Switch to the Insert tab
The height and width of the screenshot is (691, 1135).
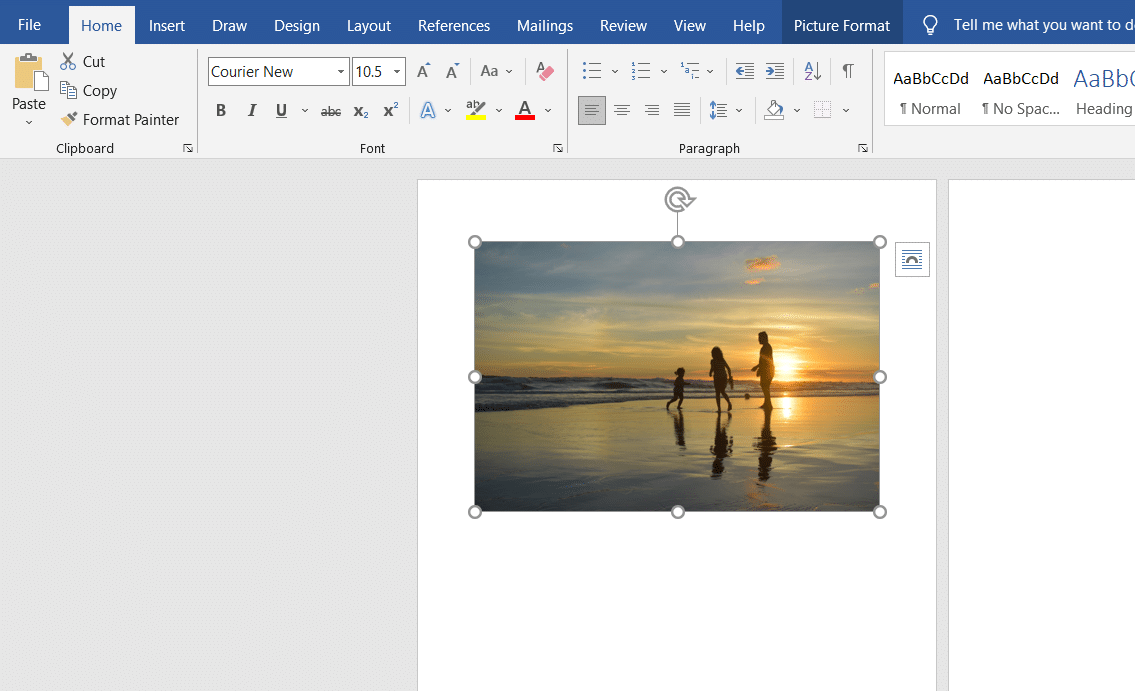[x=166, y=25]
